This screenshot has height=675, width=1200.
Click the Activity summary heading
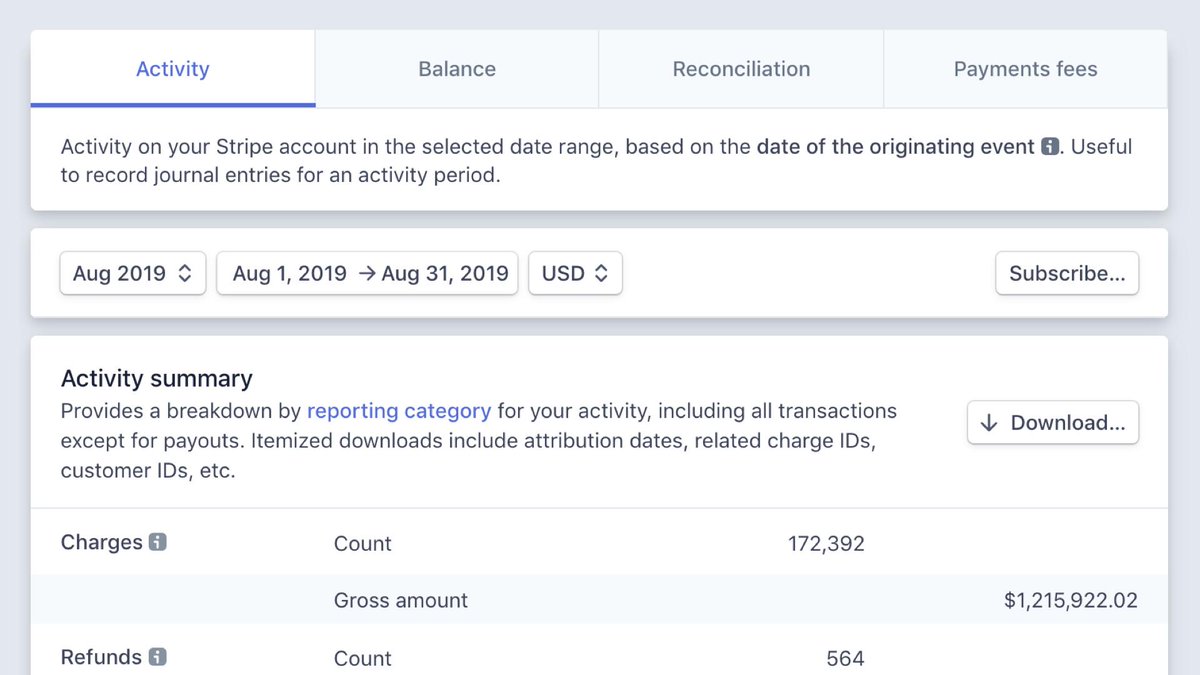coord(157,379)
